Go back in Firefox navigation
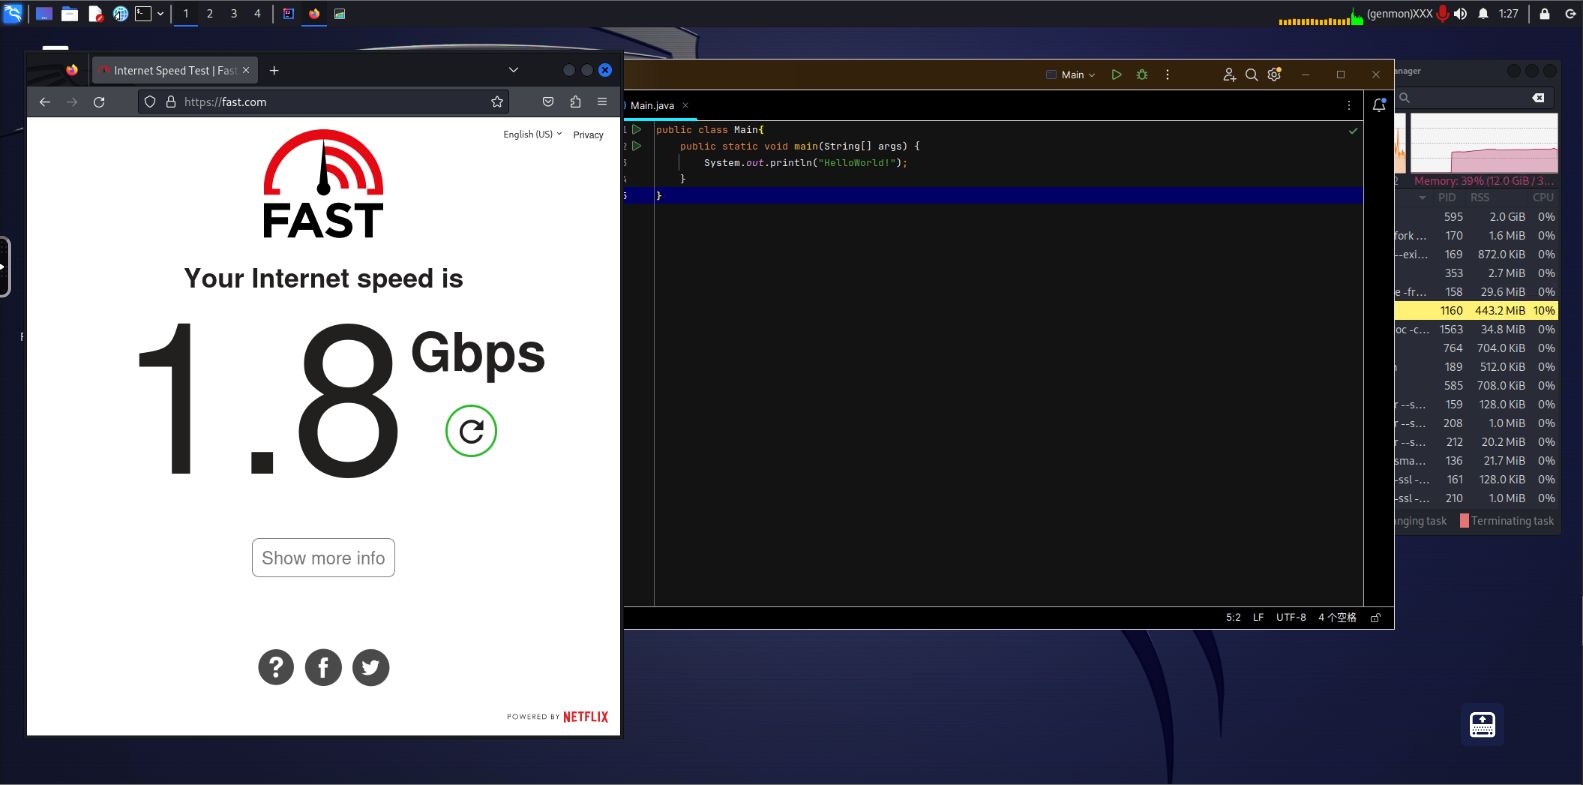The width and height of the screenshot is (1583, 785). coord(45,102)
